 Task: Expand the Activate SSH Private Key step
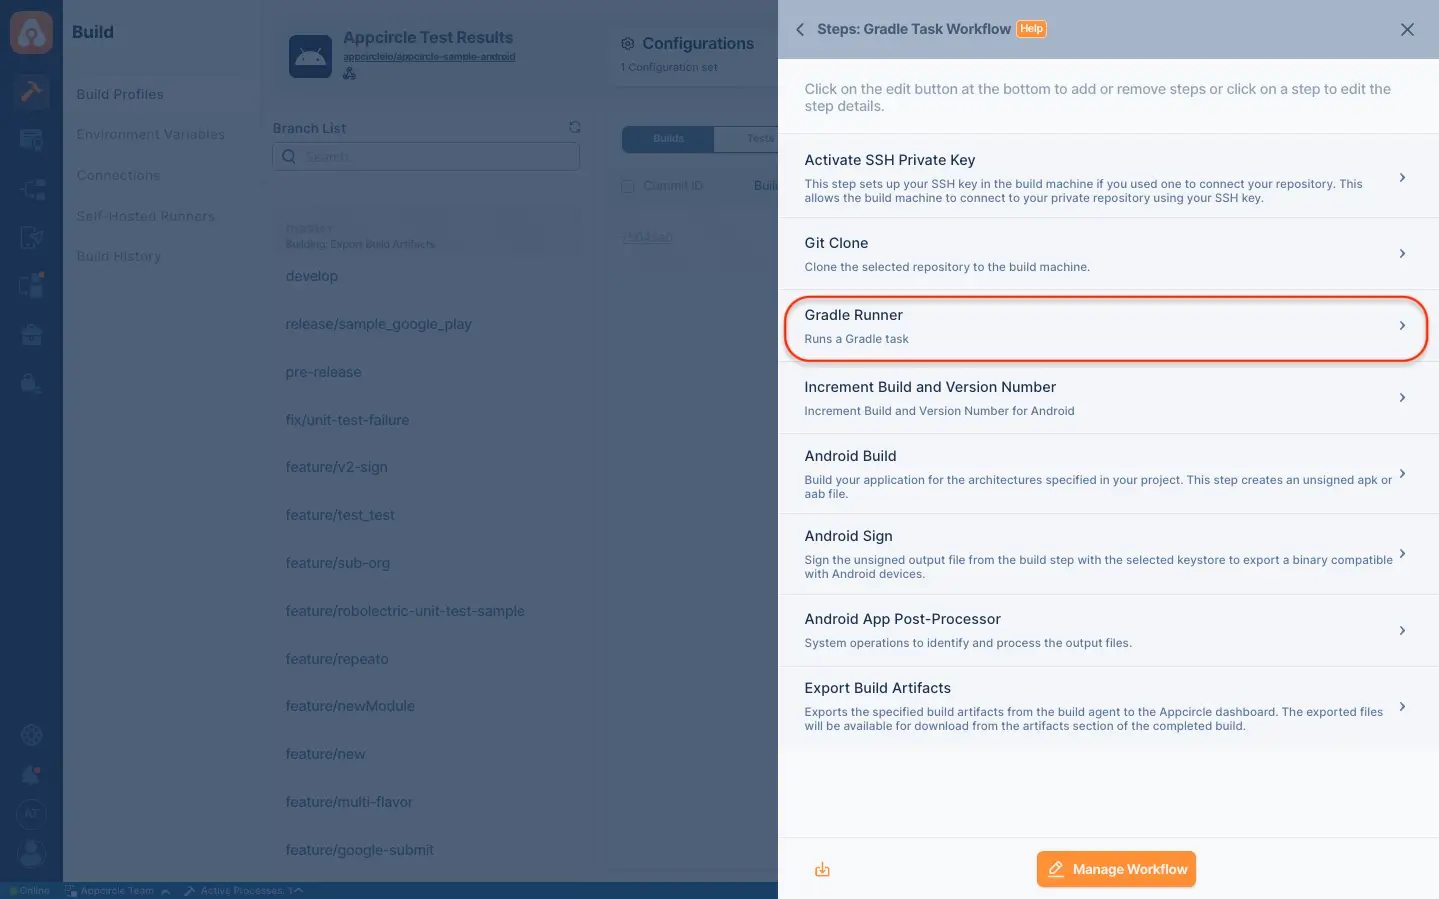pyautogui.click(x=1402, y=178)
